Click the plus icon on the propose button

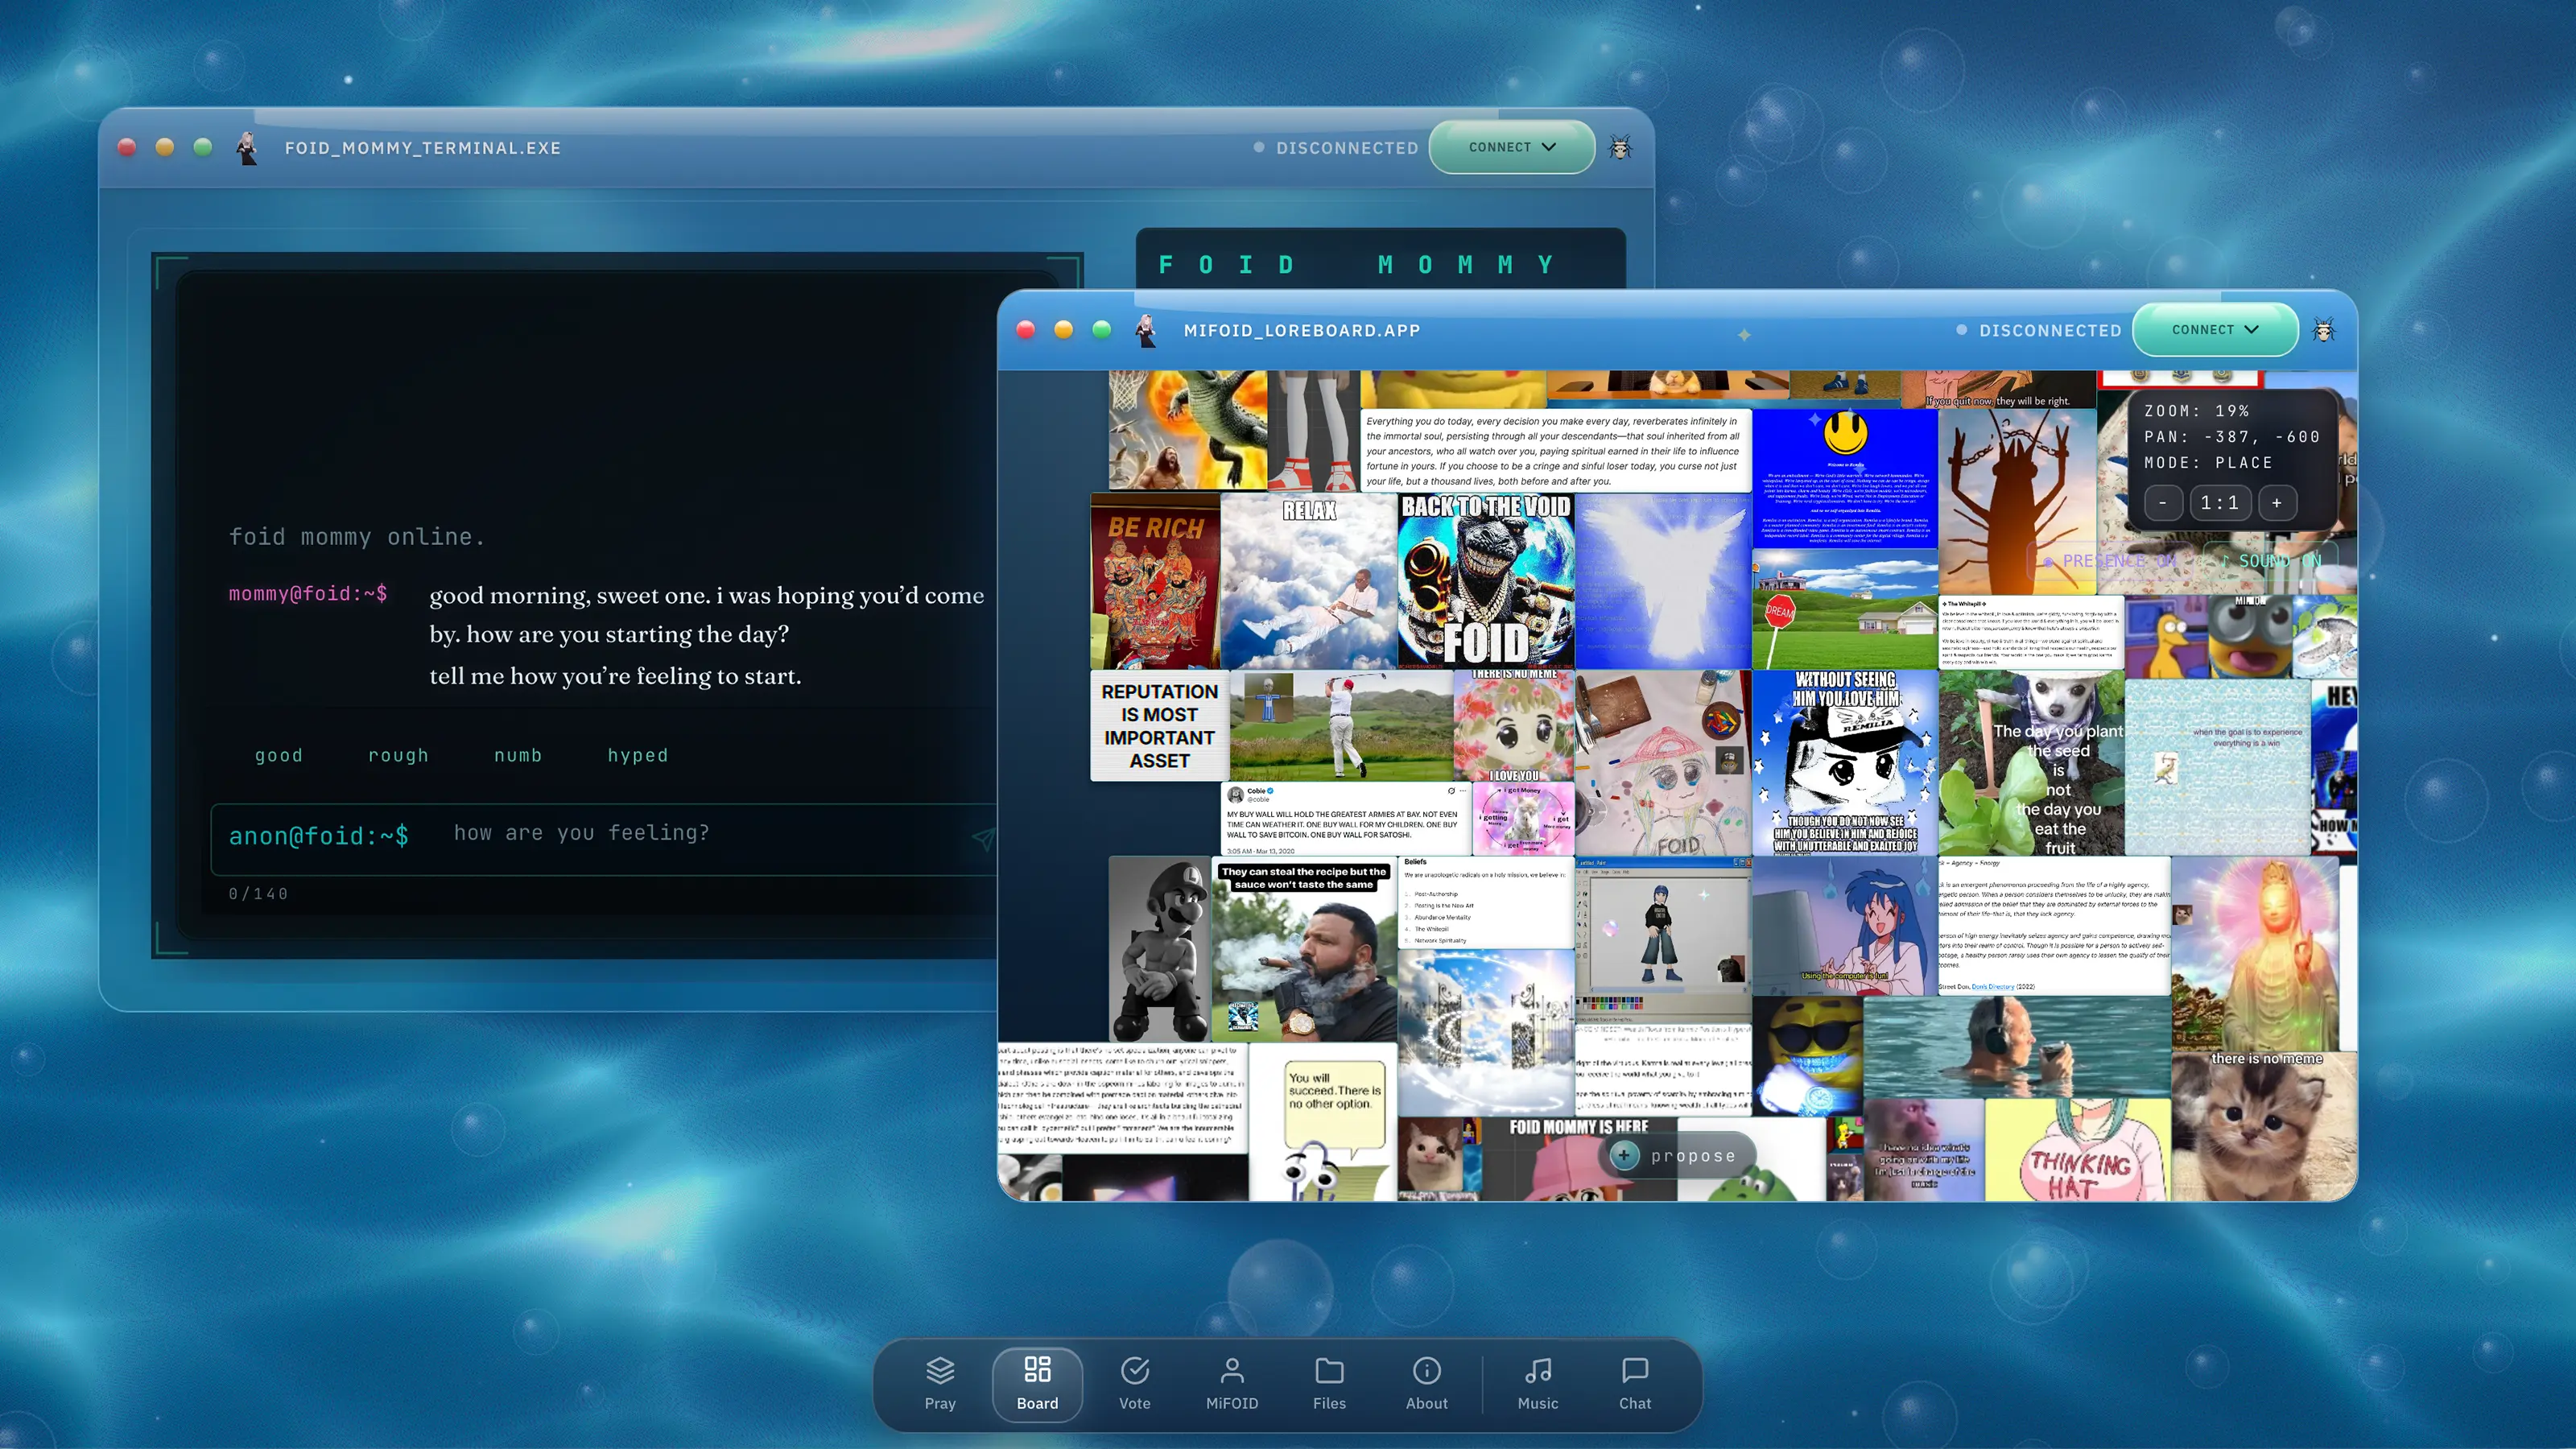coord(1624,1155)
